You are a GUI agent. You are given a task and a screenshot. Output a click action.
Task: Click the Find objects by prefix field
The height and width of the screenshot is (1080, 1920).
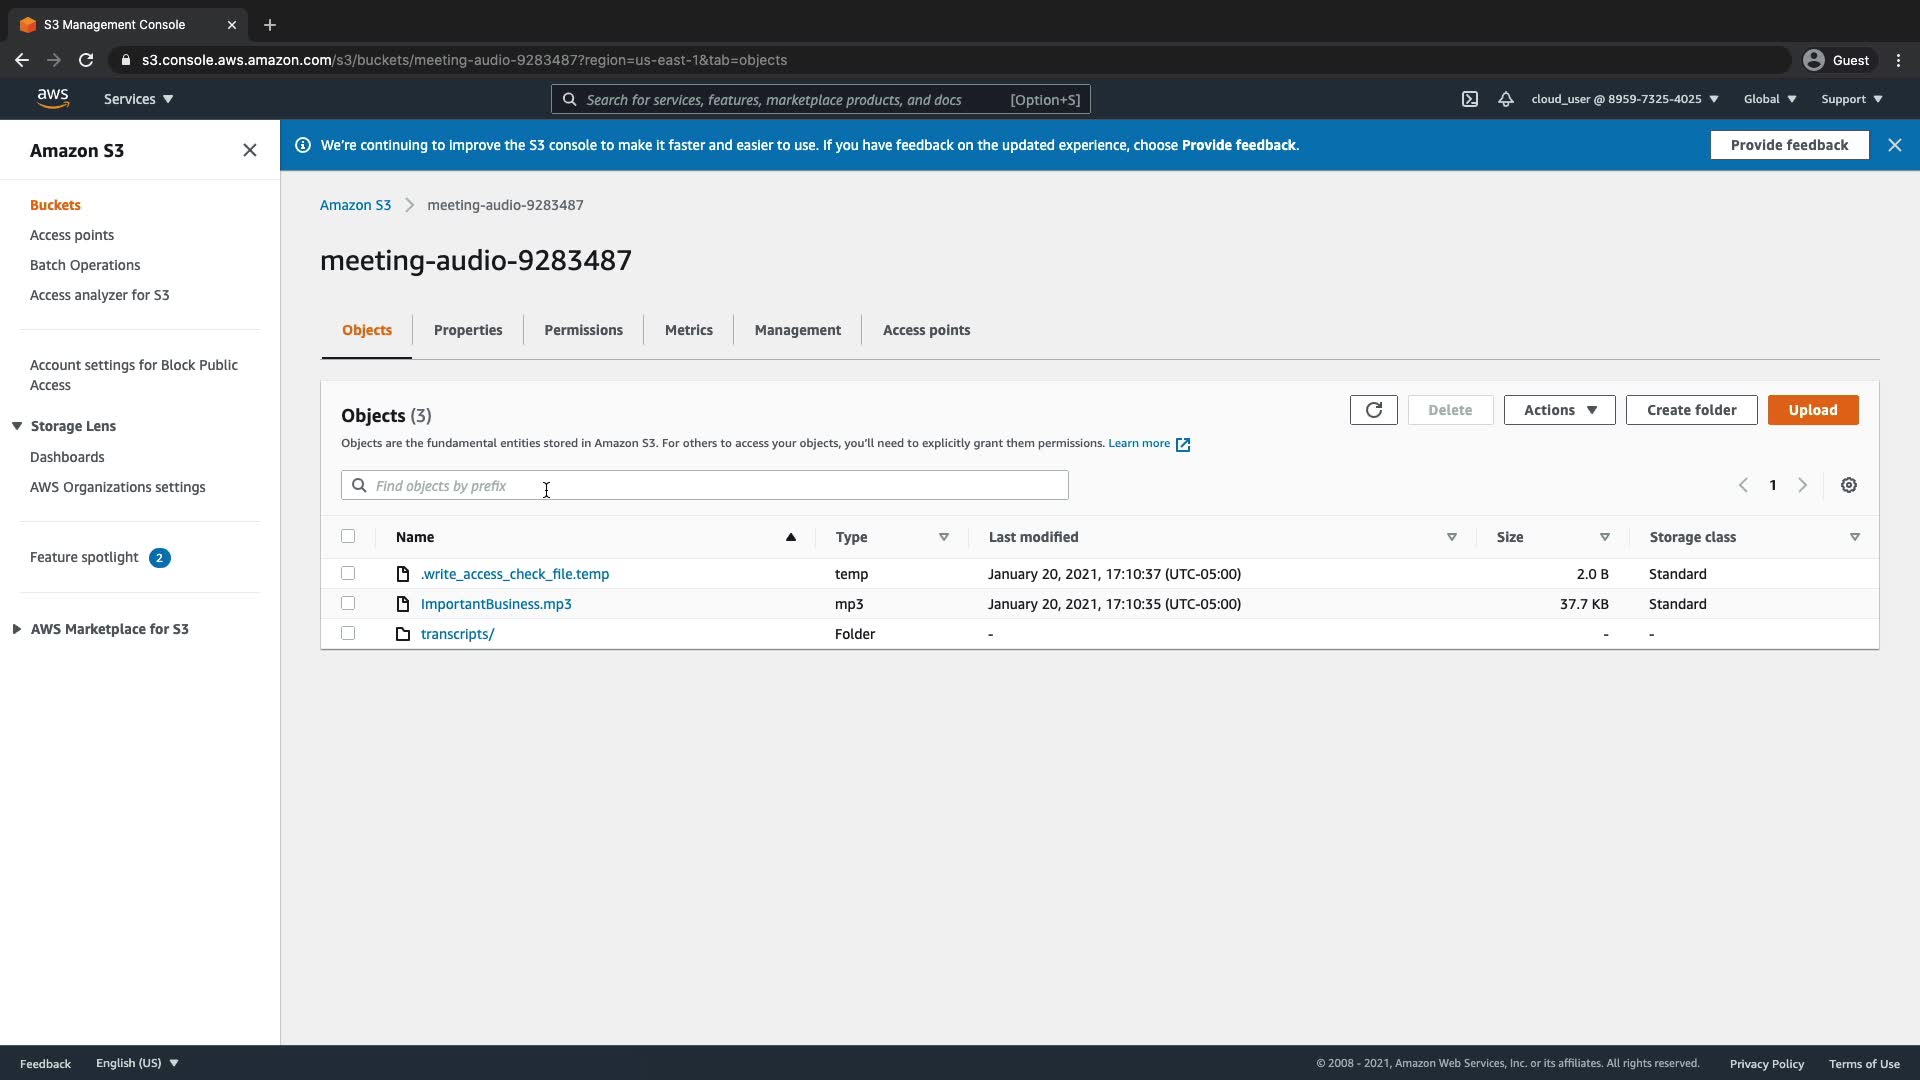pos(704,486)
